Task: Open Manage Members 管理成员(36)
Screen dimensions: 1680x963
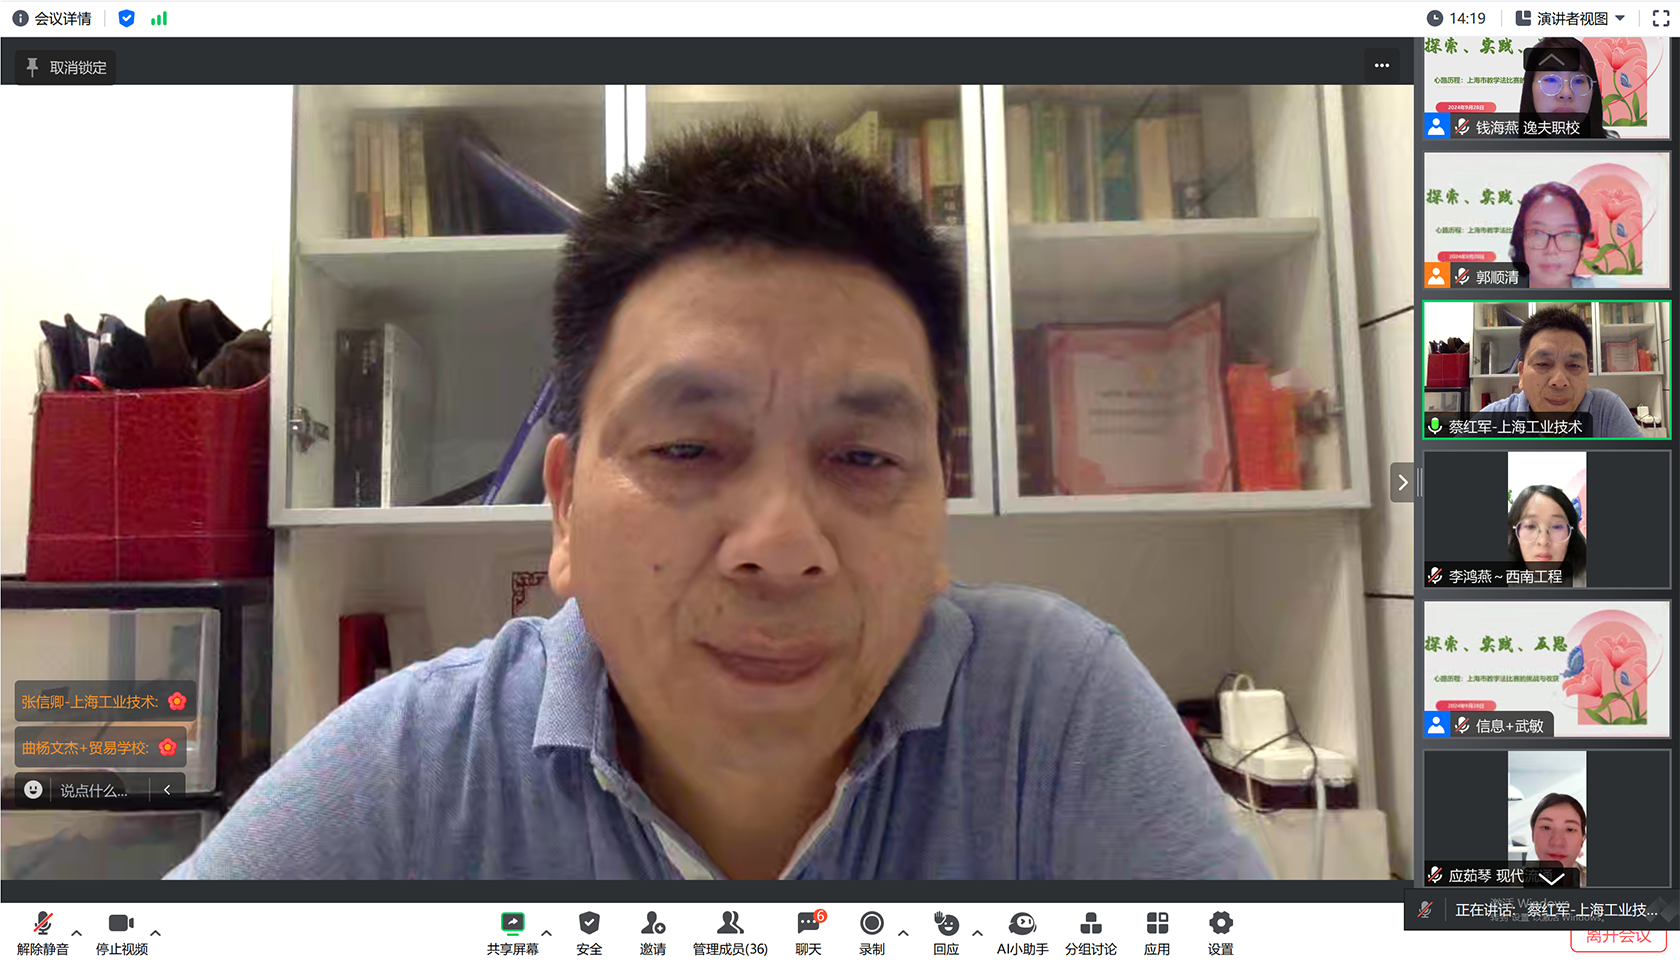Action: pos(730,933)
